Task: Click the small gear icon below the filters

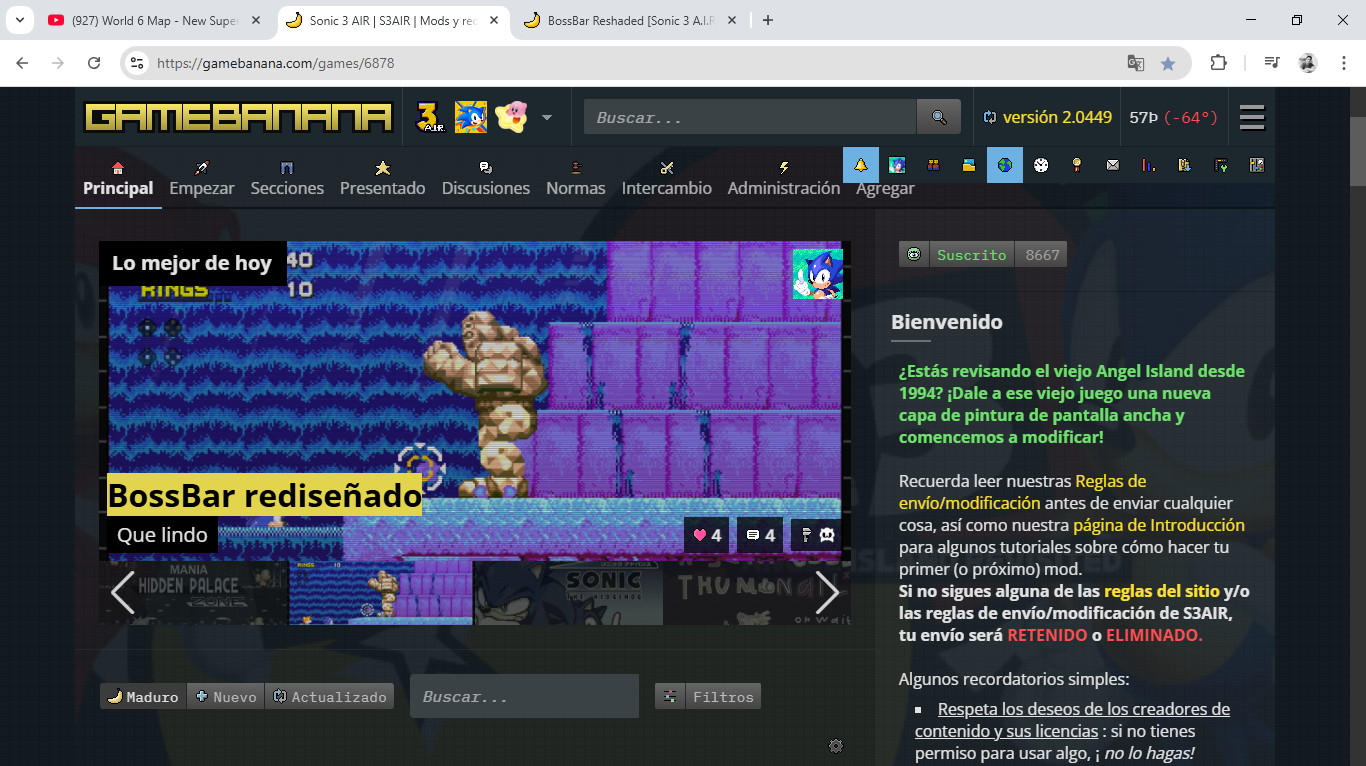Action: click(x=836, y=745)
